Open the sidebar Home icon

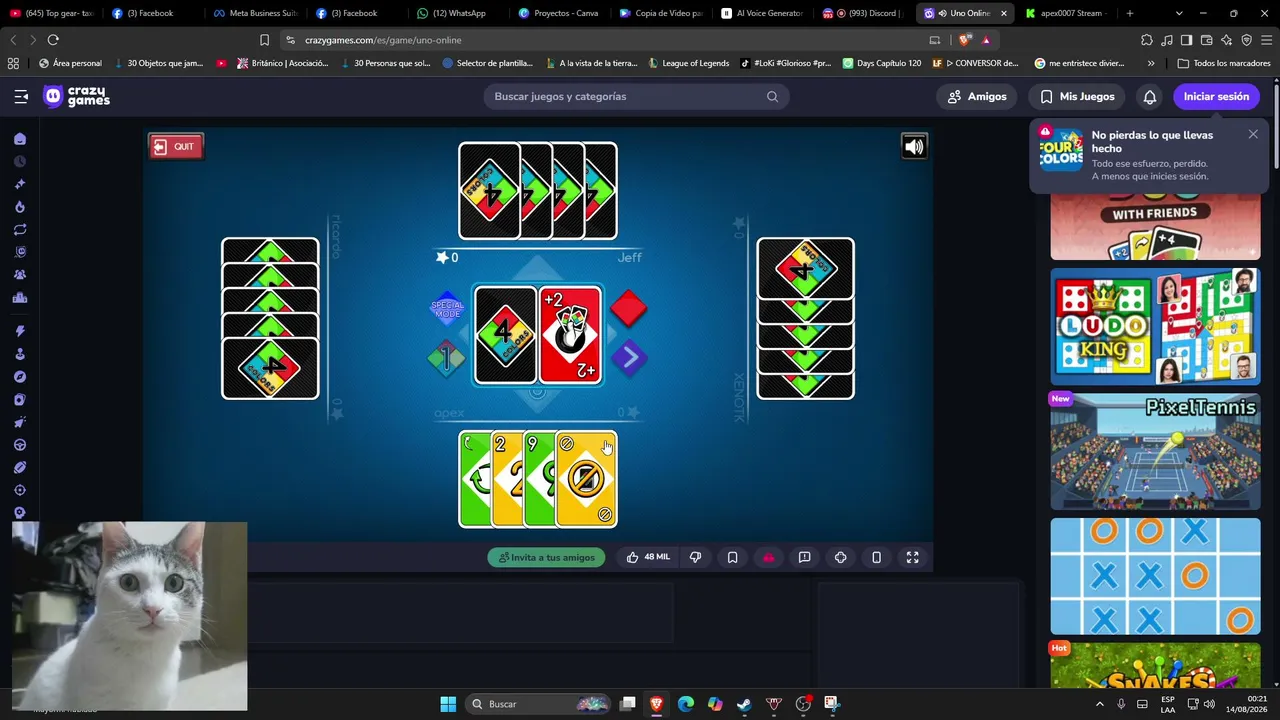[20, 139]
